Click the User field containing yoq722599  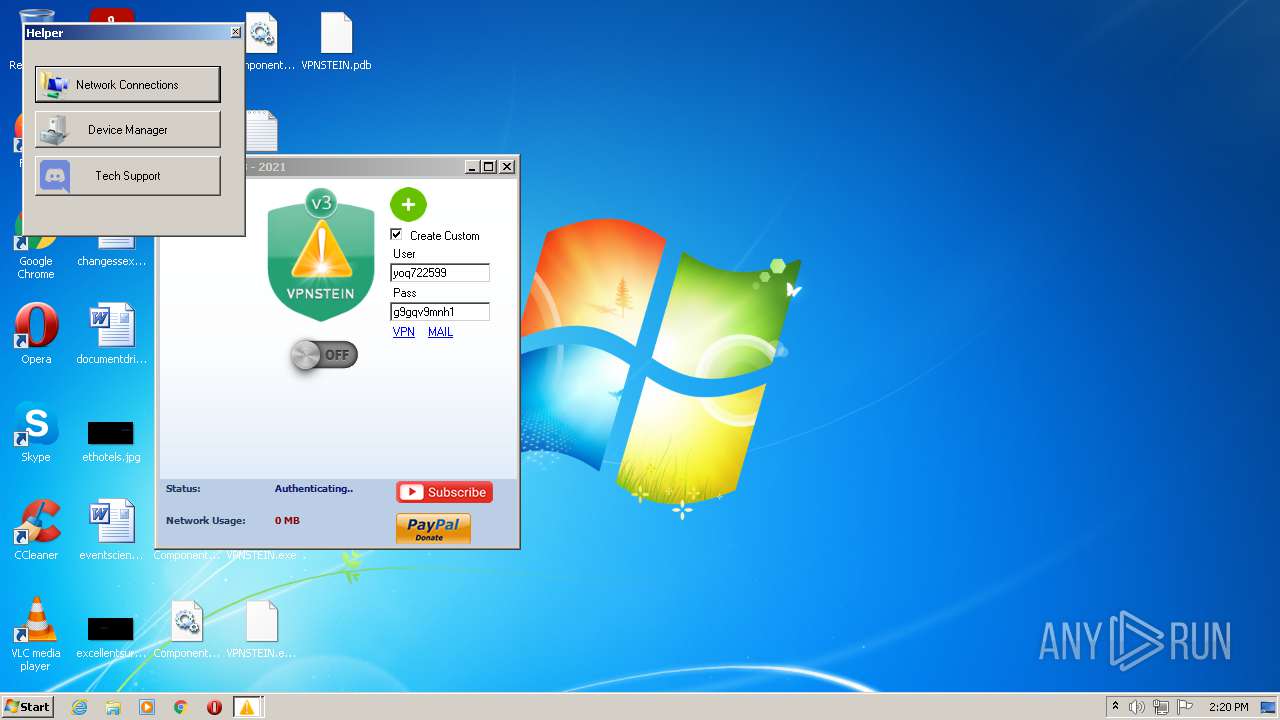coord(440,272)
